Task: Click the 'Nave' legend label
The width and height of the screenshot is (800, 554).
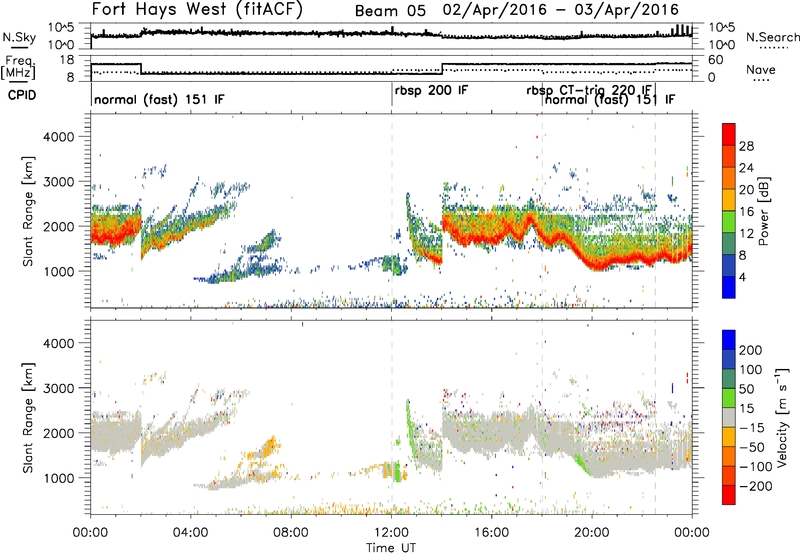Action: 760,69
